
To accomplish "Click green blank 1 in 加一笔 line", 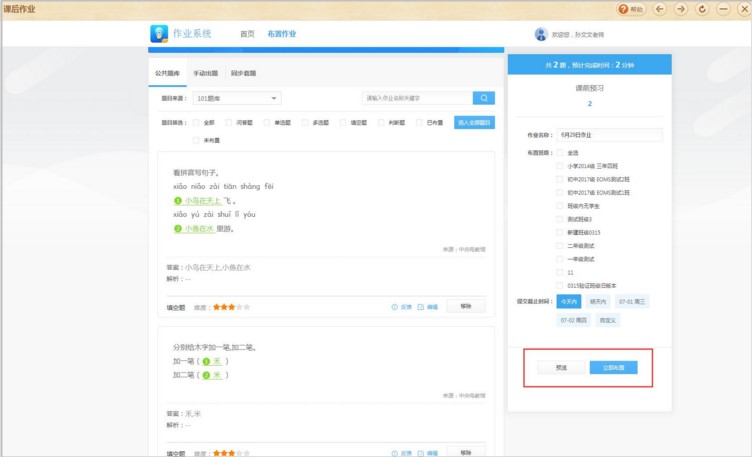I will (206, 361).
